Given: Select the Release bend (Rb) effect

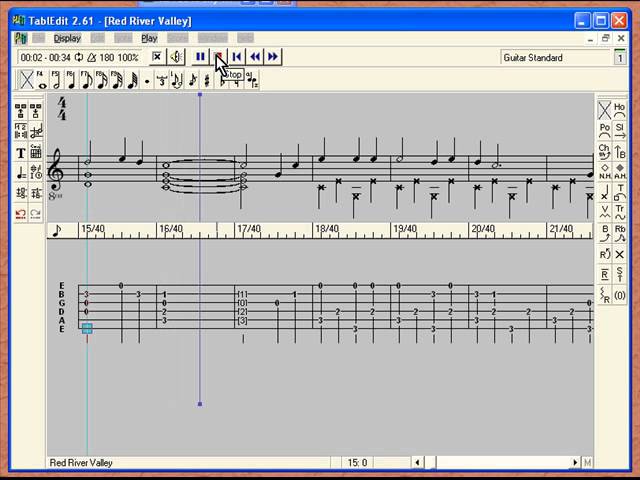Looking at the screenshot, I should coord(619,233).
